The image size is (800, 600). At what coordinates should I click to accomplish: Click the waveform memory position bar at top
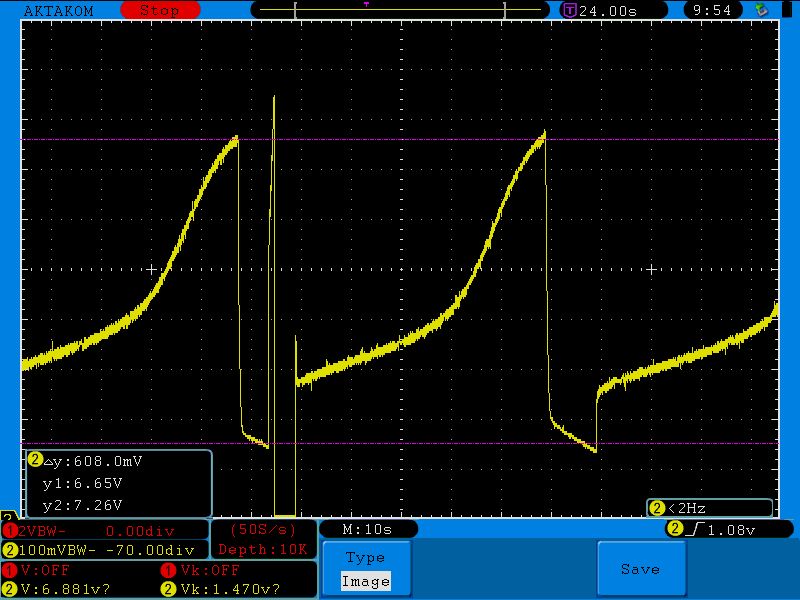(400, 10)
